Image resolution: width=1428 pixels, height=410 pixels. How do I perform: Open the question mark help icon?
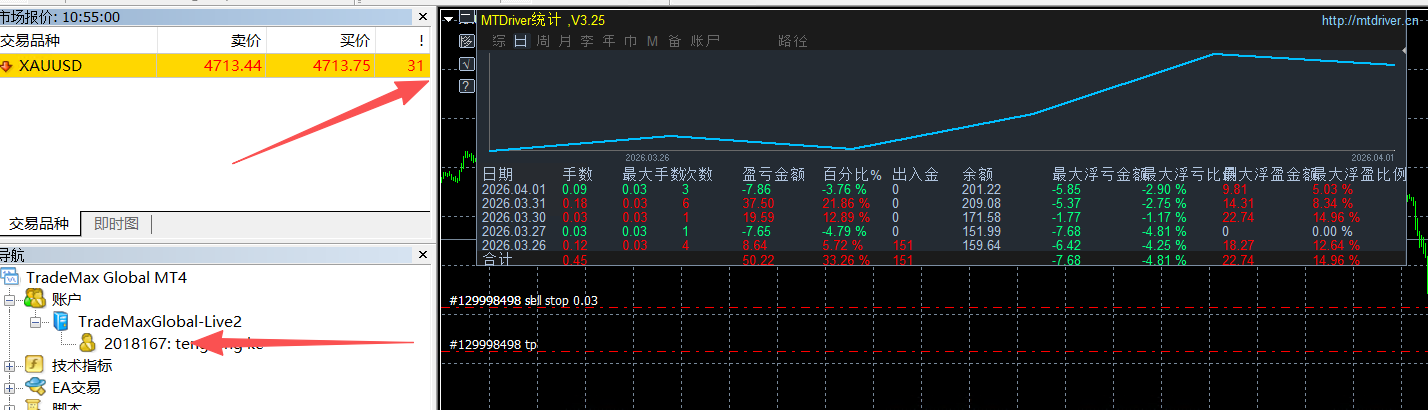[467, 86]
